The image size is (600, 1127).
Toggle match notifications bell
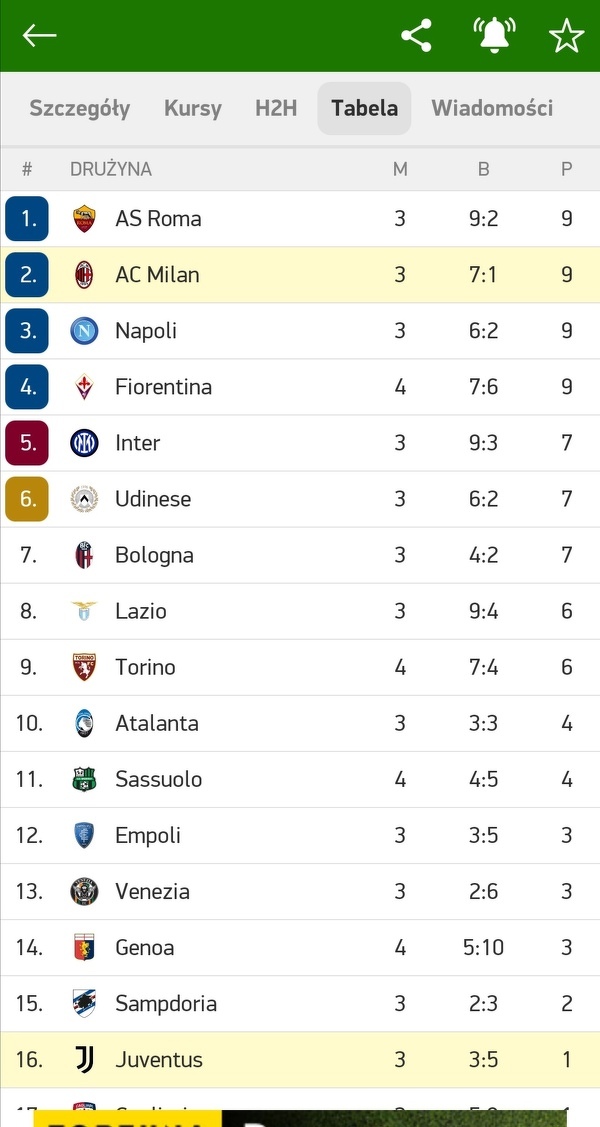(493, 36)
